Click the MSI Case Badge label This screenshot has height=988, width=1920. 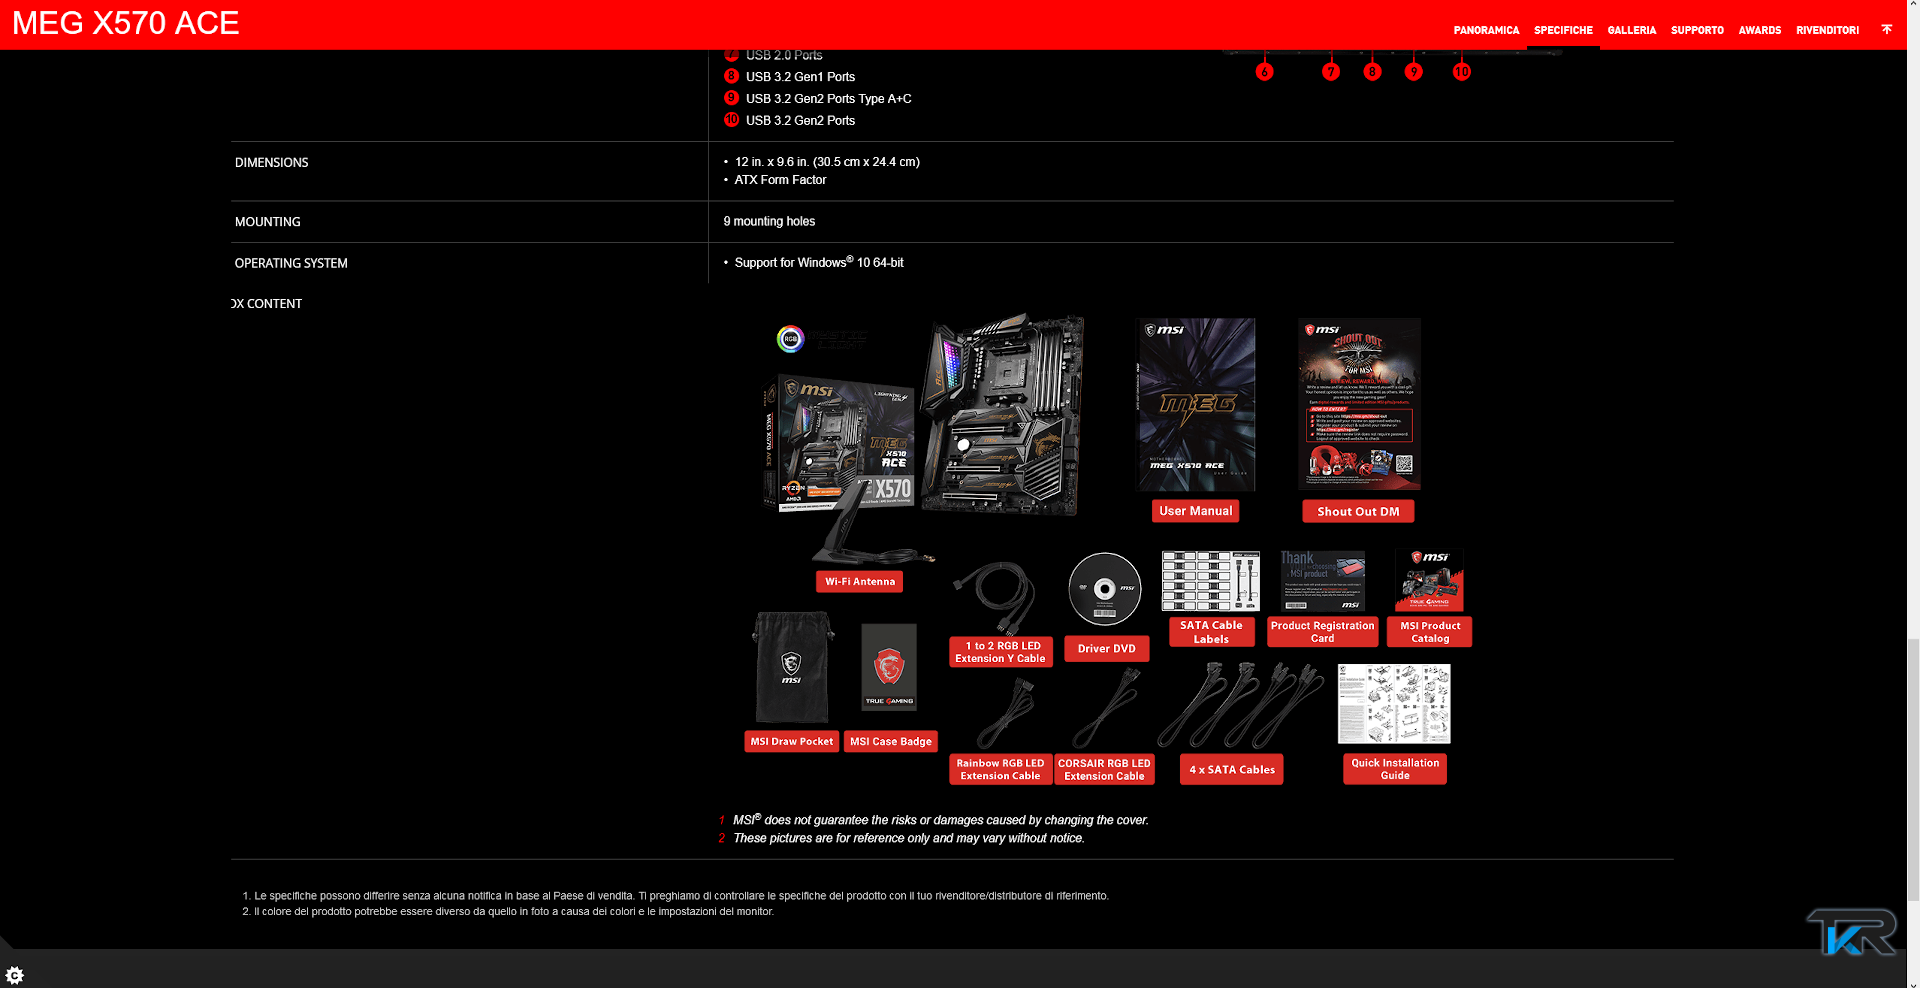(x=891, y=742)
